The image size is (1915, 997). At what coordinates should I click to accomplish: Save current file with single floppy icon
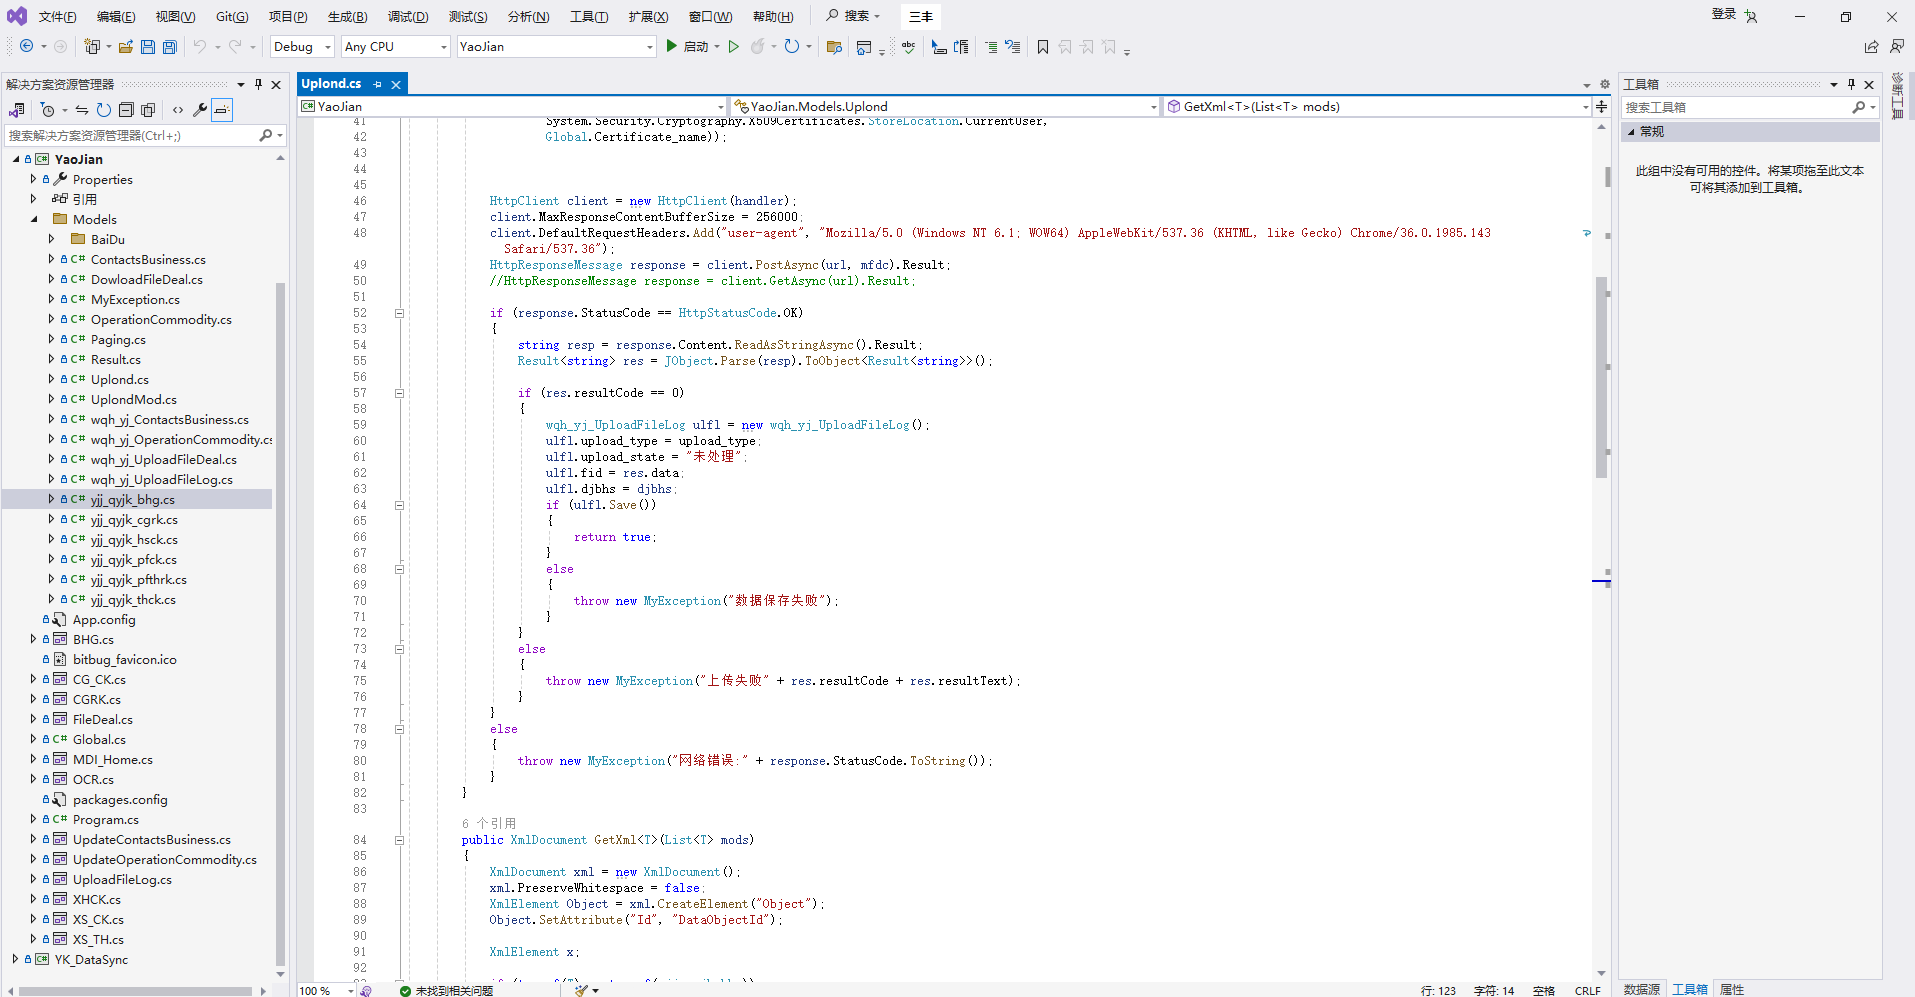coord(148,46)
